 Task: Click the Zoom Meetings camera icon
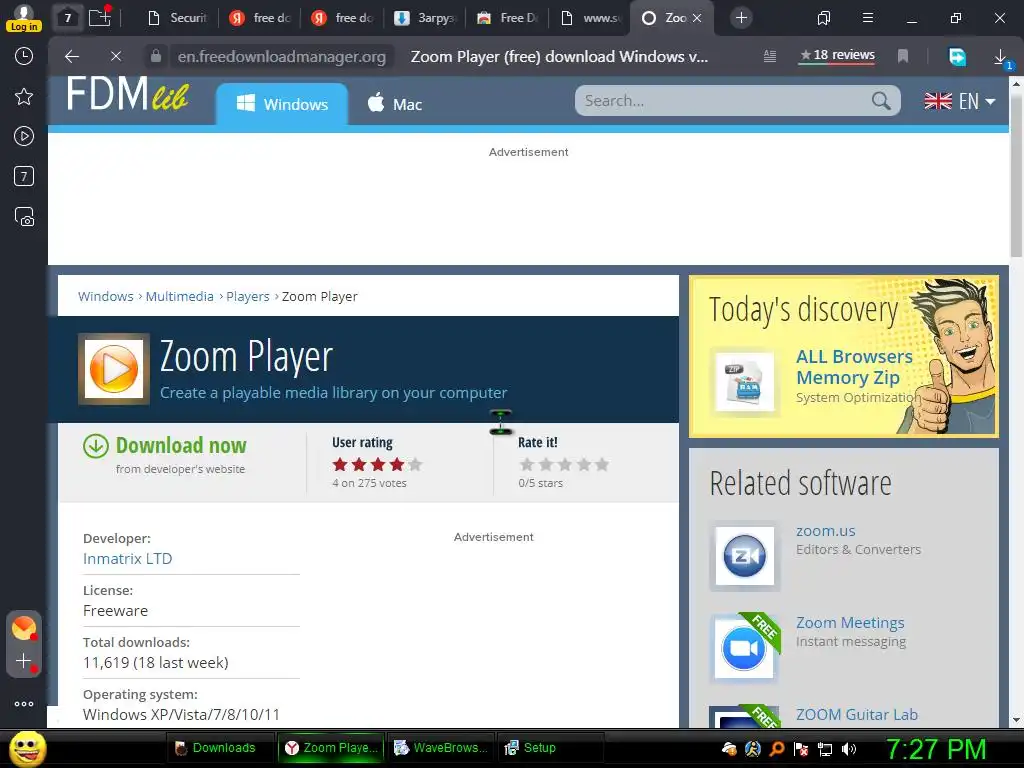[x=744, y=648]
